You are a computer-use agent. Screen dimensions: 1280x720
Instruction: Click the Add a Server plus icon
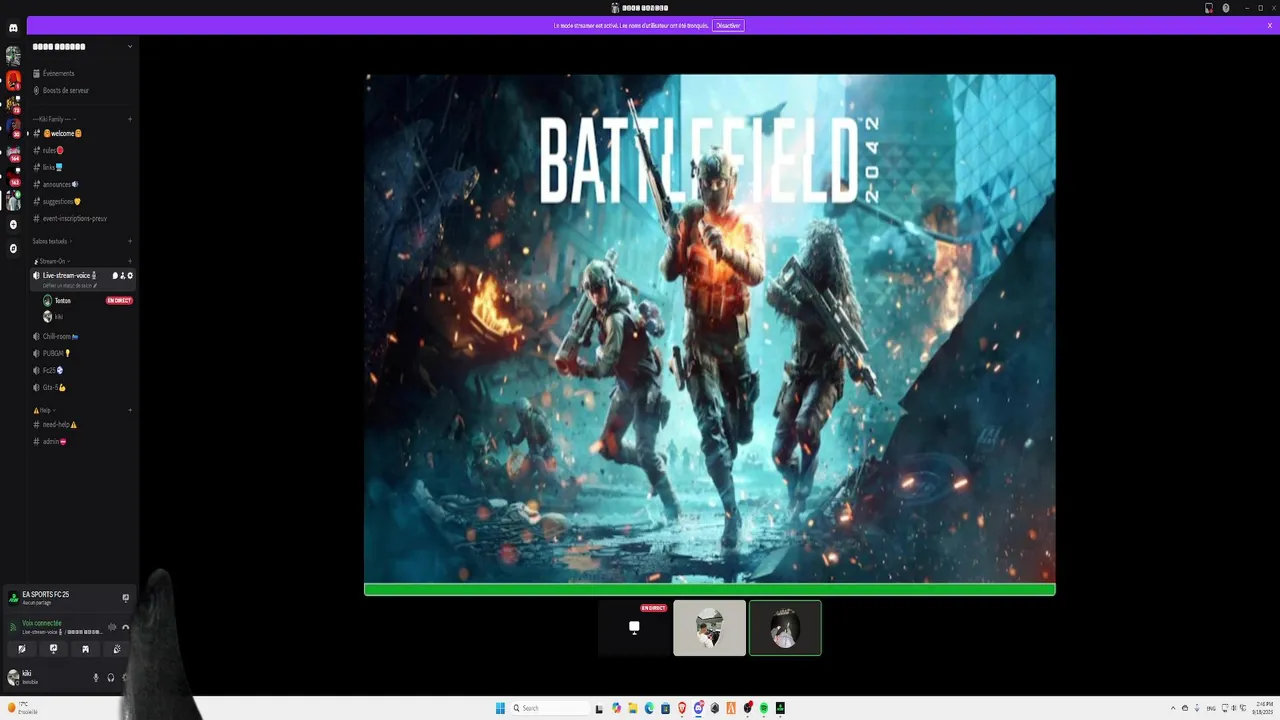point(13,225)
